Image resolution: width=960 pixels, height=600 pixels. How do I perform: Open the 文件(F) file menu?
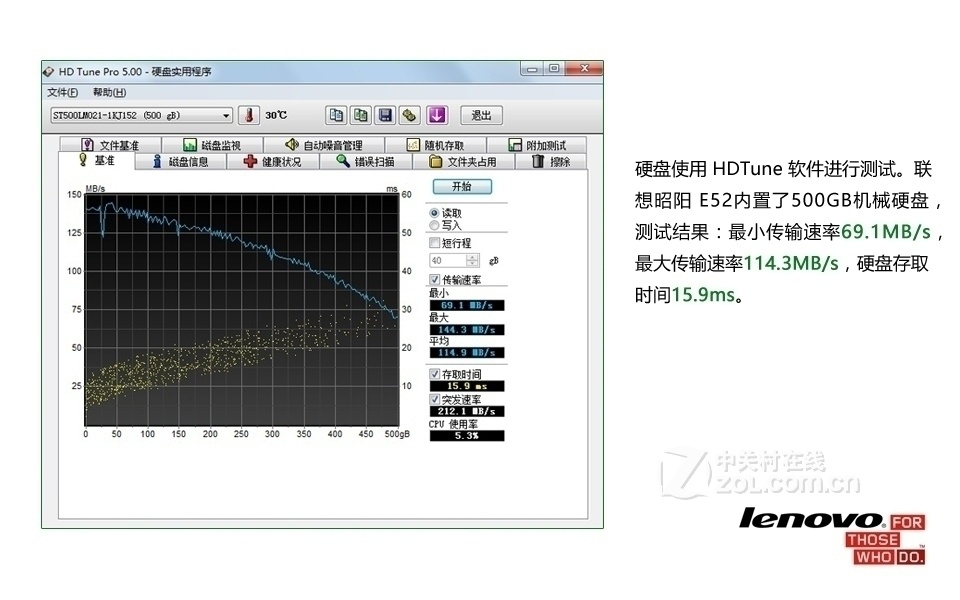pyautogui.click(x=62, y=91)
